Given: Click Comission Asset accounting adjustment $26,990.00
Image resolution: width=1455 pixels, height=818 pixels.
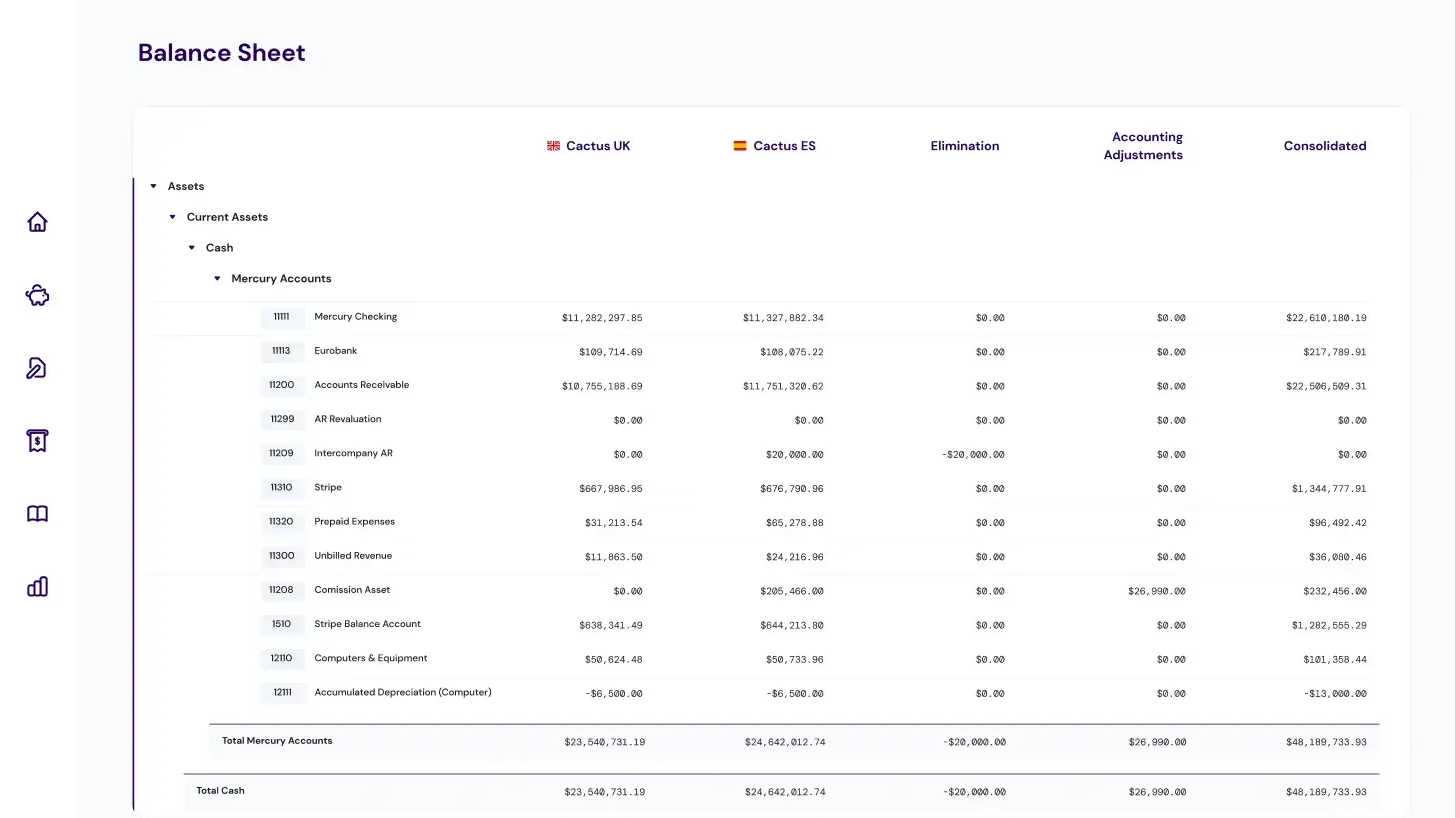Looking at the screenshot, I should (x=1156, y=592).
